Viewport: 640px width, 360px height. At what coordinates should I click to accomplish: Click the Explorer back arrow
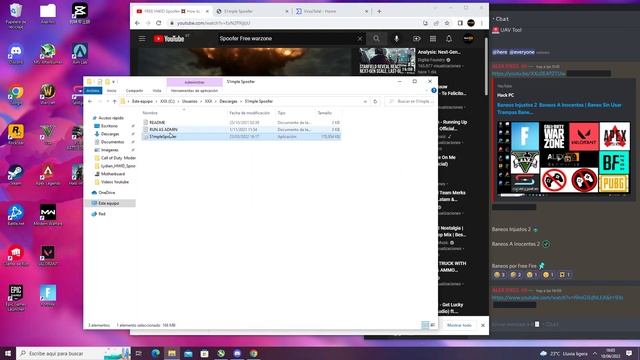[90, 101]
